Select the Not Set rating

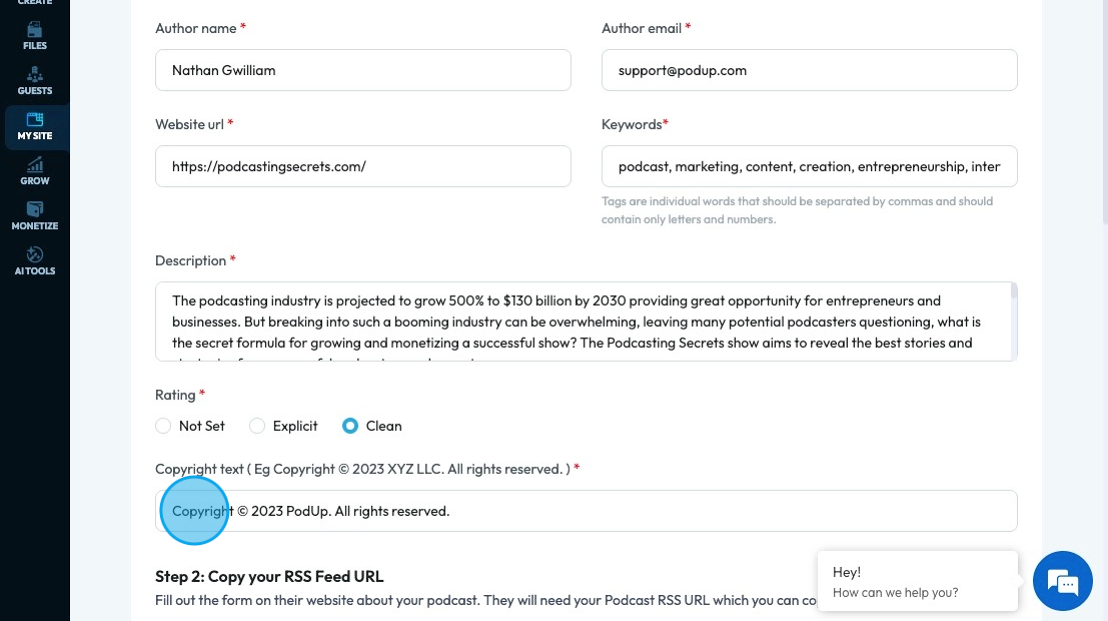tap(164, 426)
